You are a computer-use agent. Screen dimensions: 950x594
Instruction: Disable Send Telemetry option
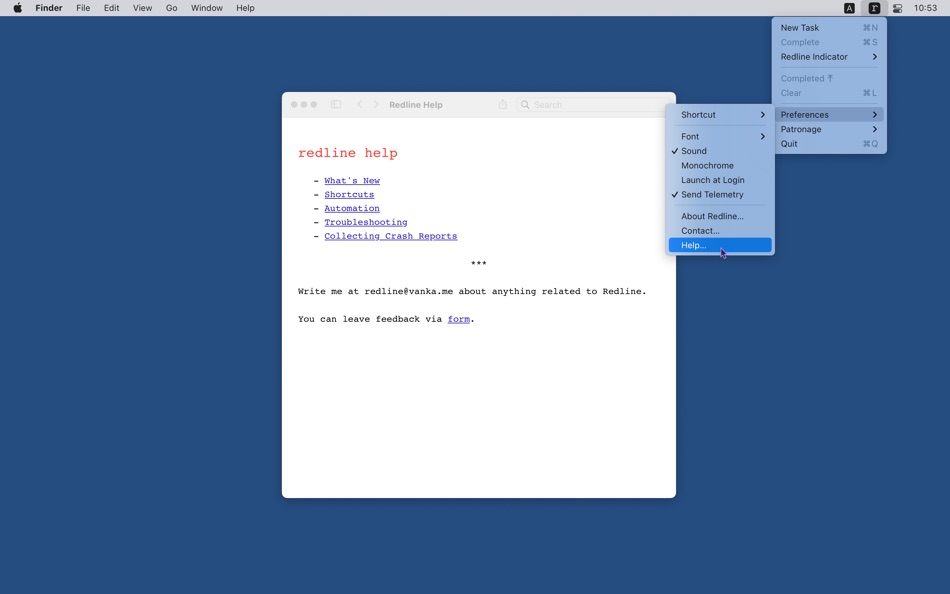point(720,195)
